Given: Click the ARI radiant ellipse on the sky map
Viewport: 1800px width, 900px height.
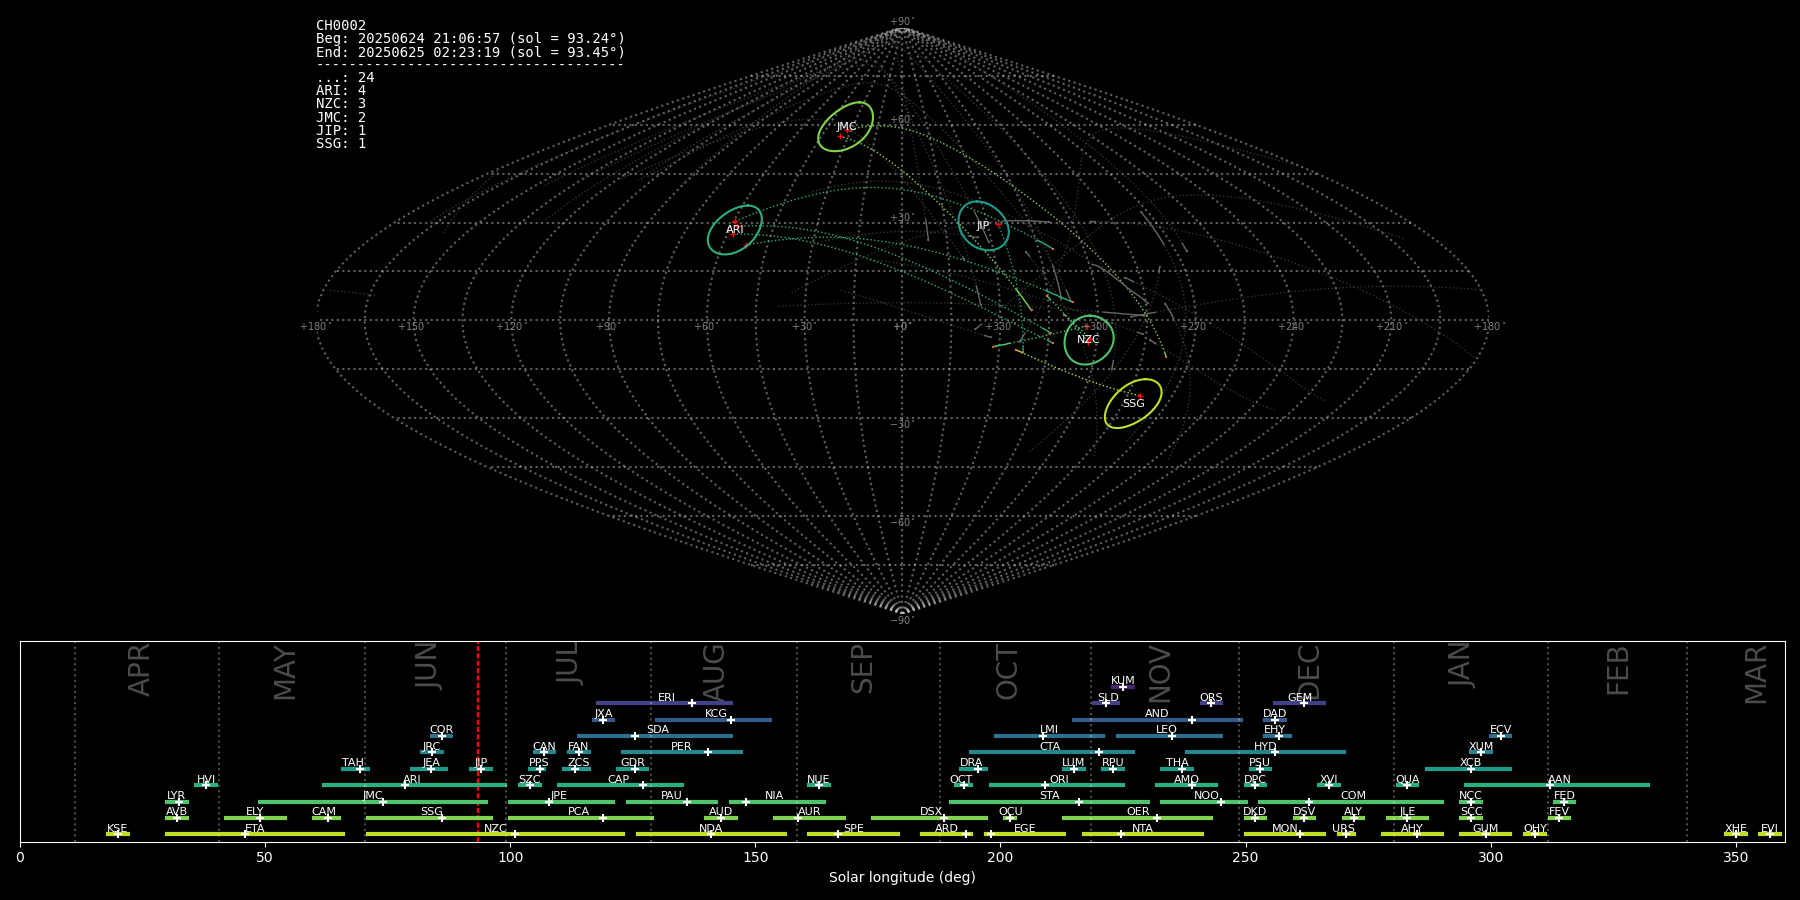Looking at the screenshot, I should (x=735, y=230).
